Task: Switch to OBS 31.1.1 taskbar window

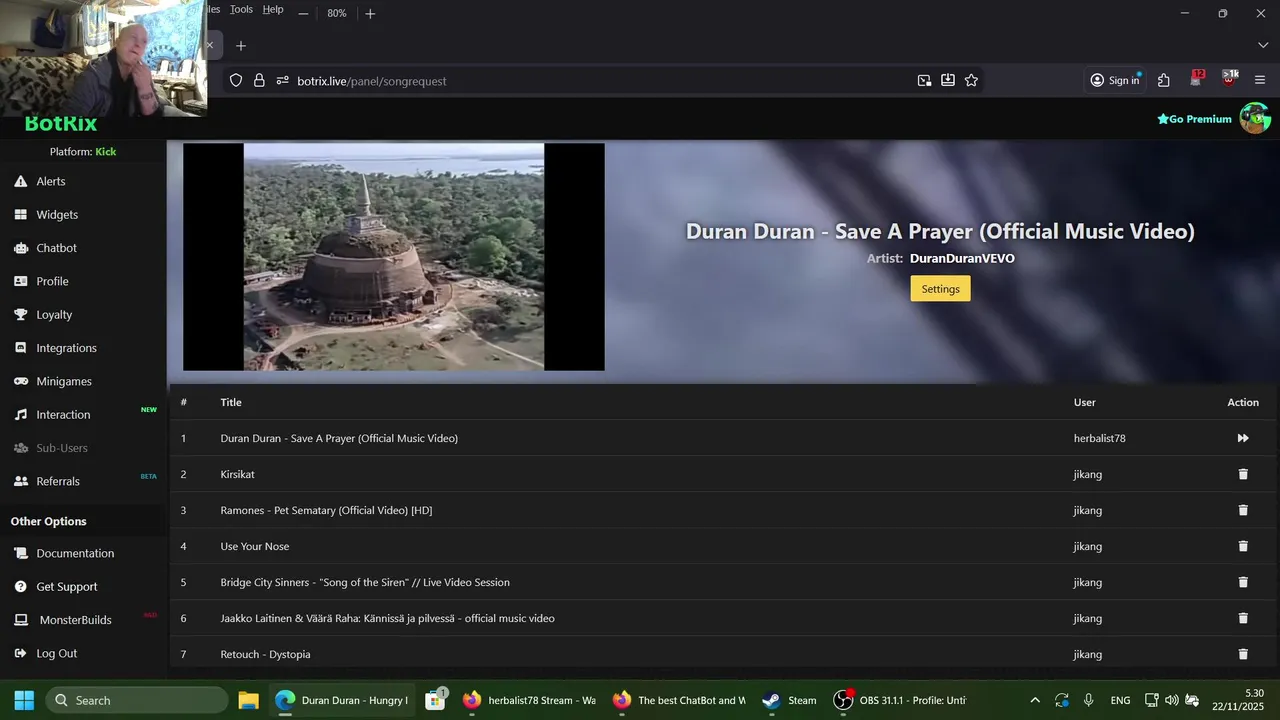Action: pyautogui.click(x=900, y=700)
